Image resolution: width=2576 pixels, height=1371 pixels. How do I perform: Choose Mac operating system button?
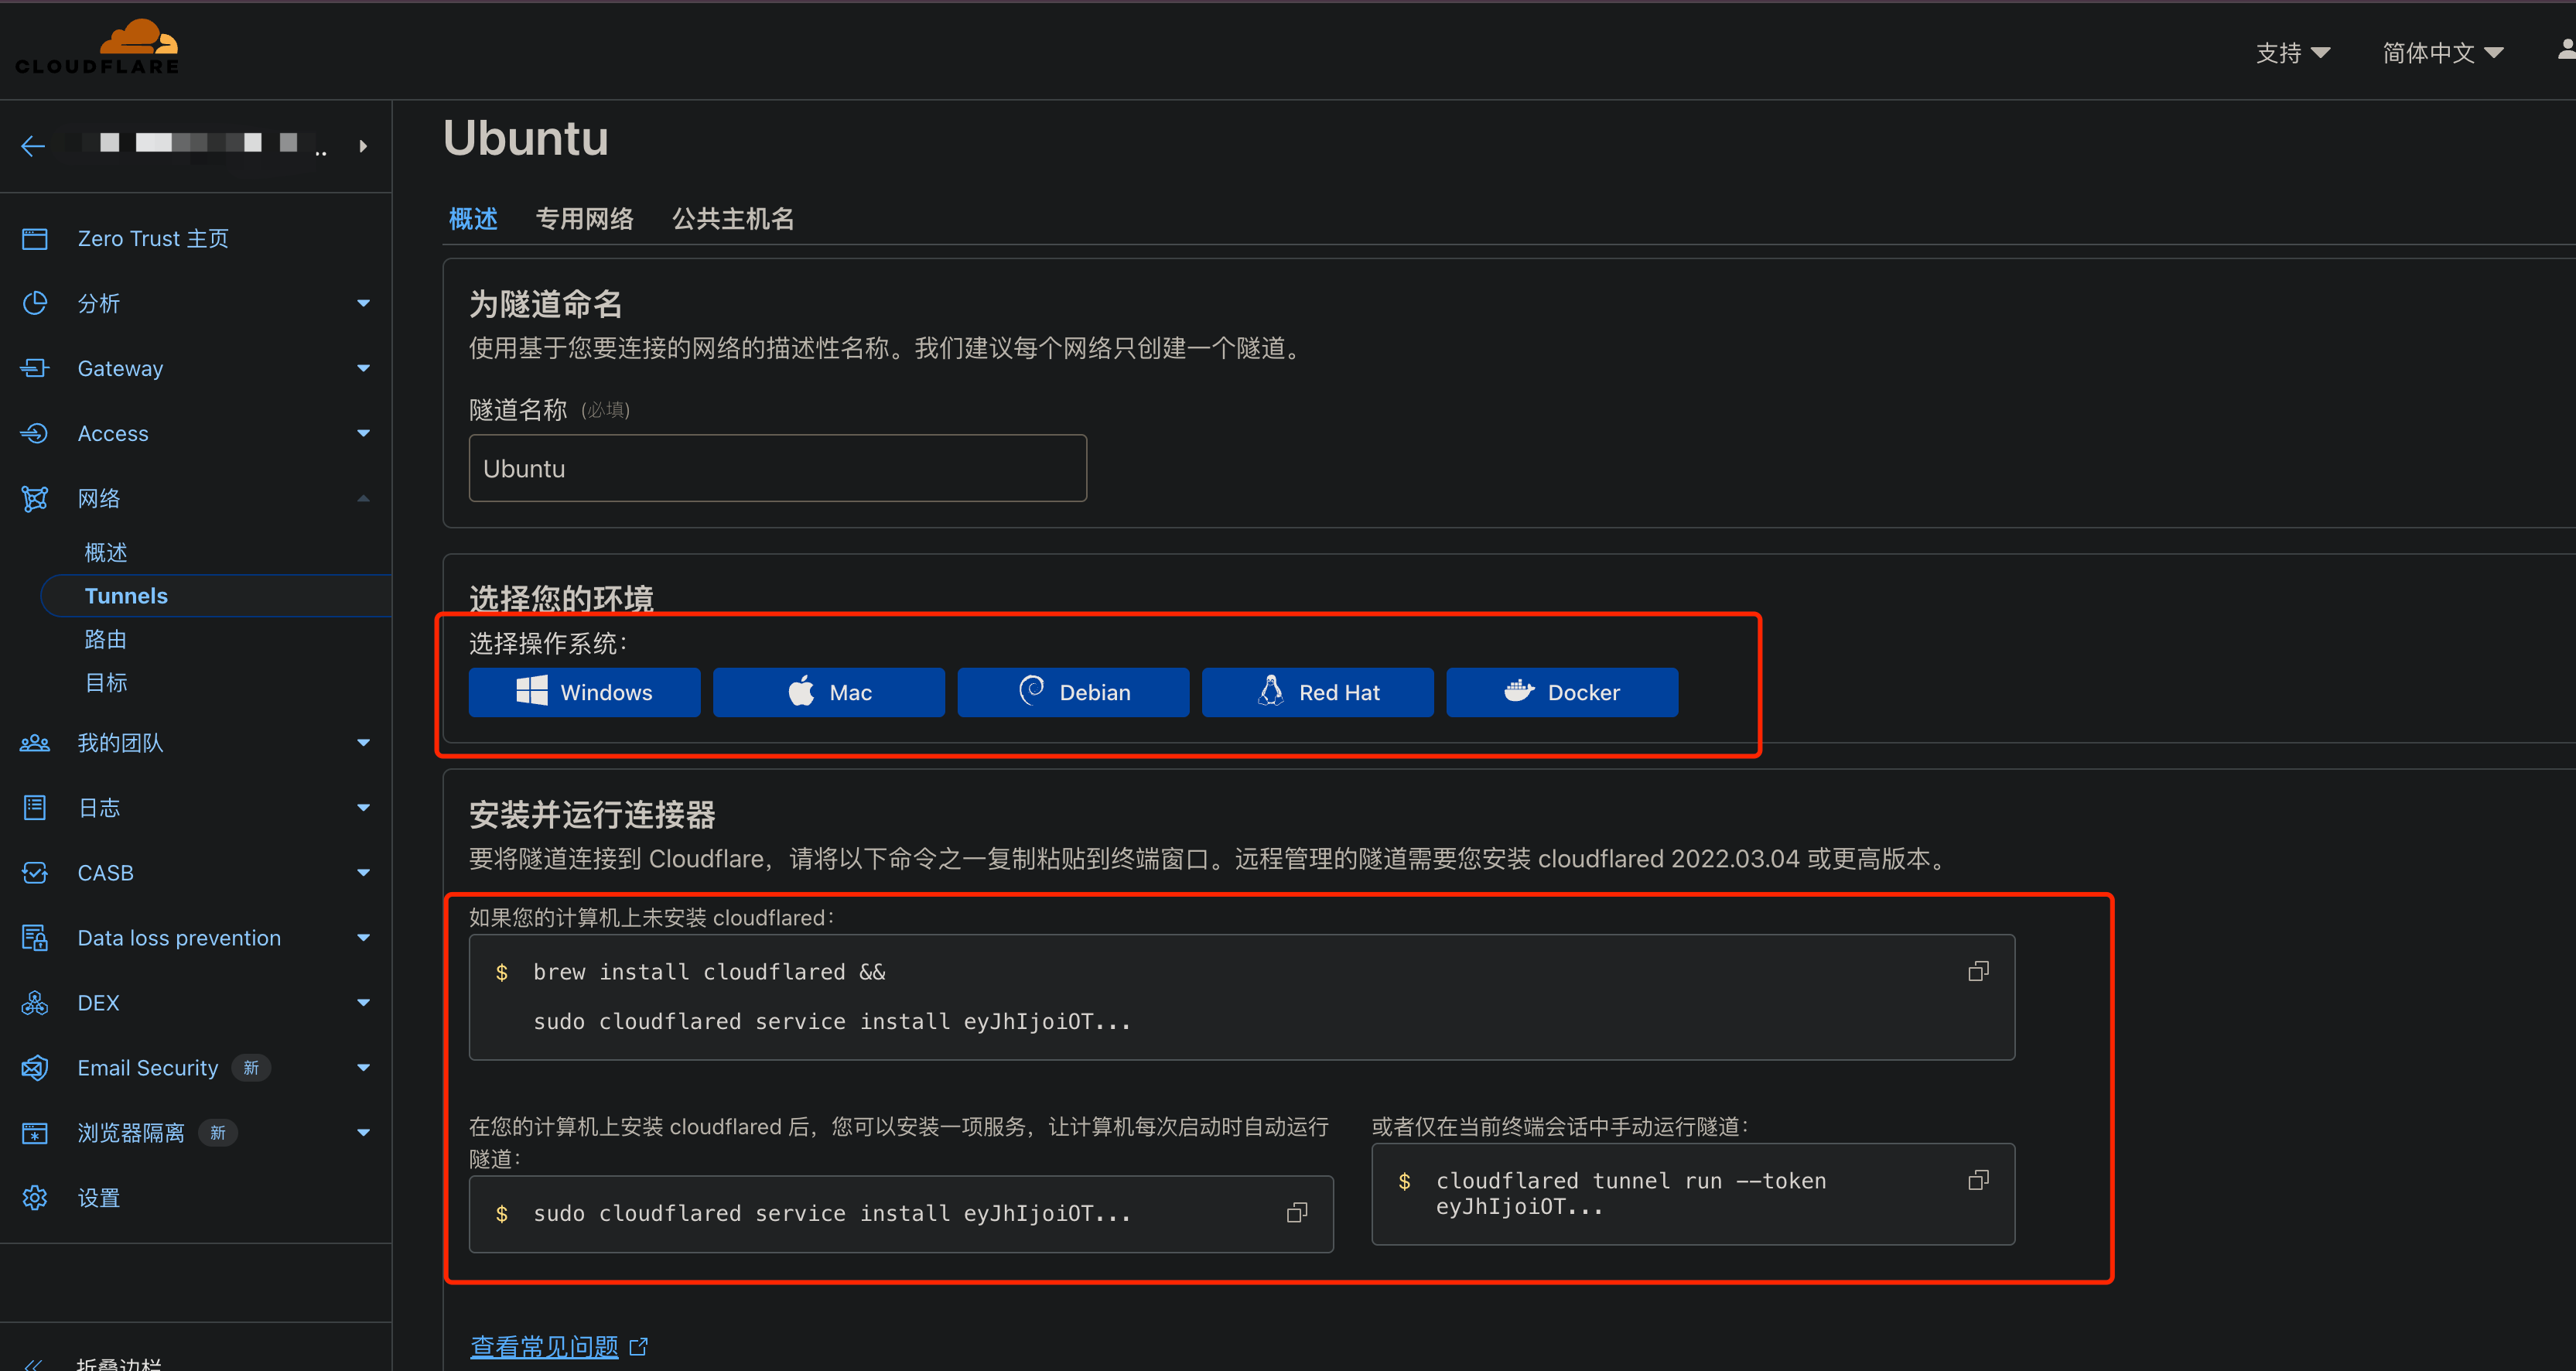pos(829,692)
